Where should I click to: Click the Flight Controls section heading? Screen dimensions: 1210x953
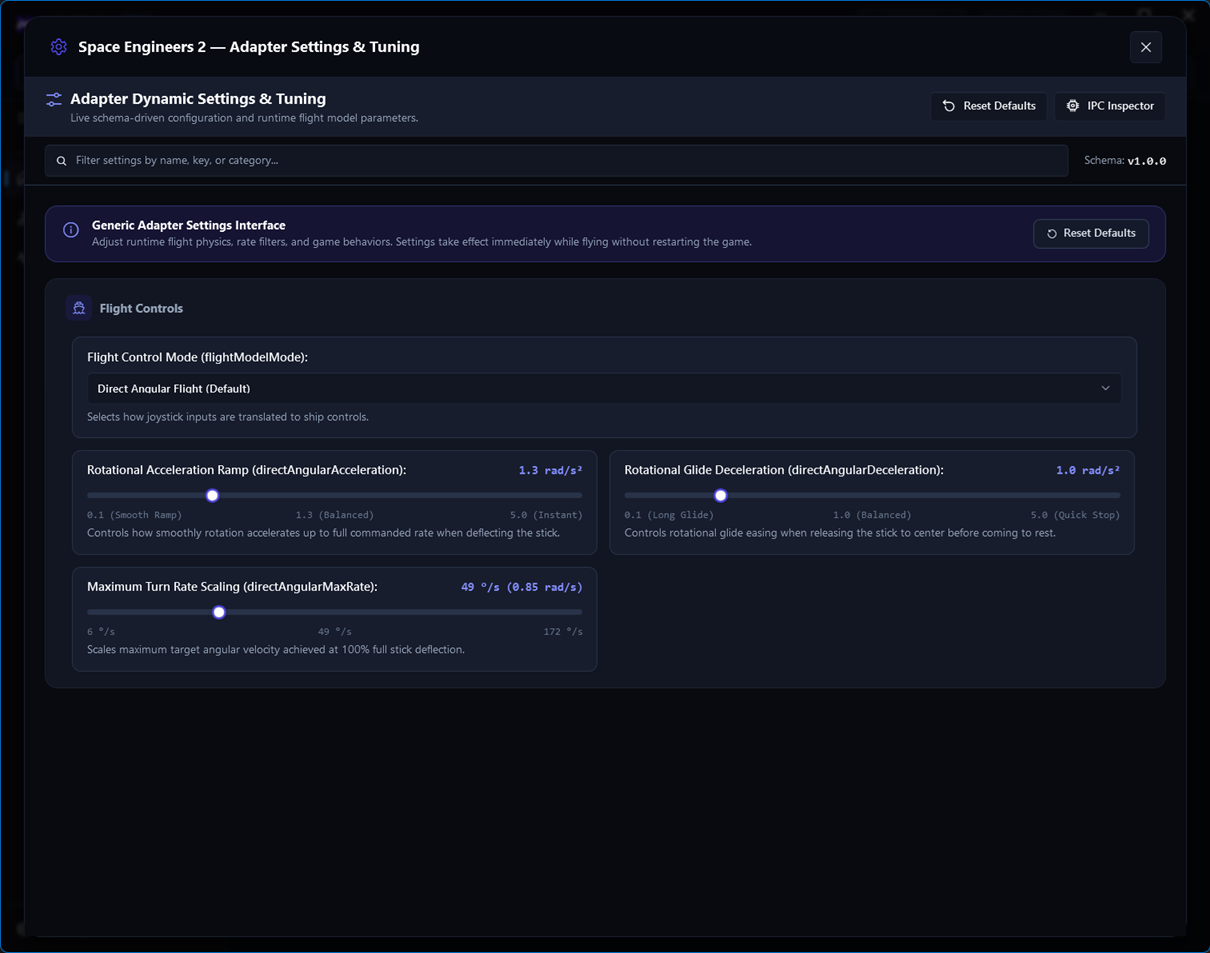[x=141, y=308]
